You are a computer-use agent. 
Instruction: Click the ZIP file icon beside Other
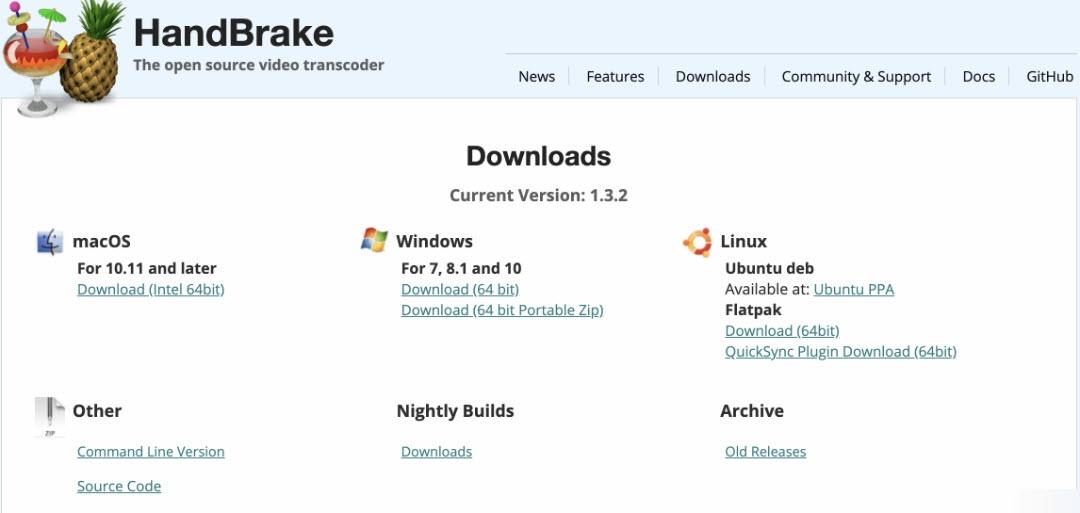click(x=50, y=417)
